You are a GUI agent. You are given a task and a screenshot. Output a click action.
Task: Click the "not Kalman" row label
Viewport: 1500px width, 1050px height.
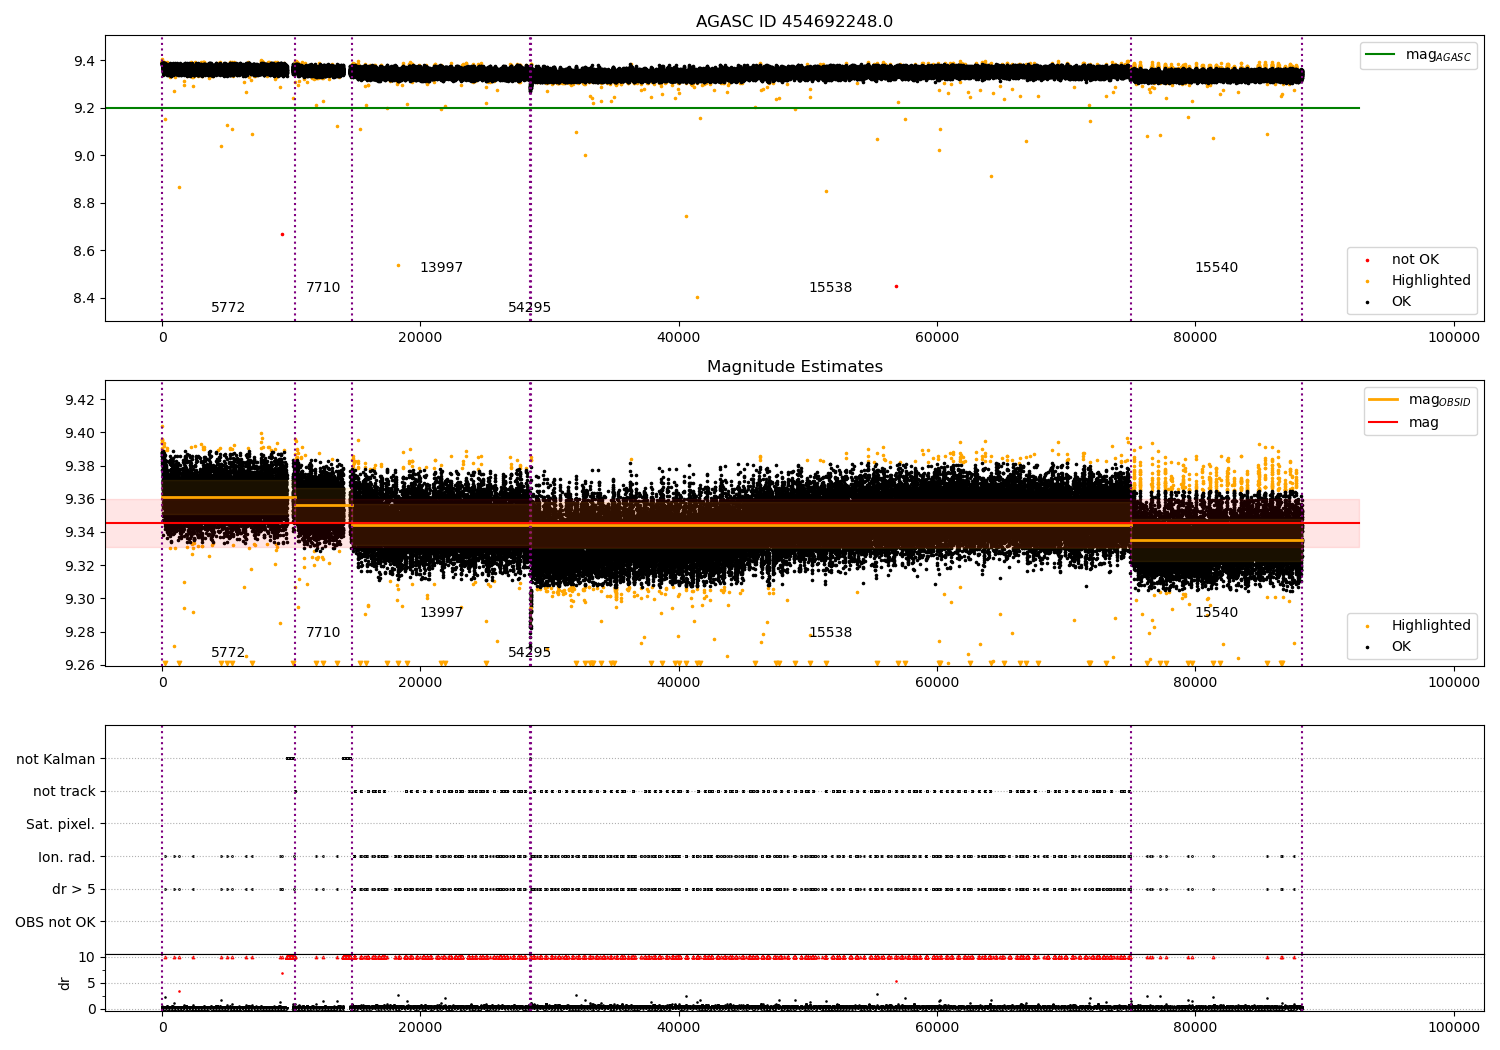tap(56, 759)
